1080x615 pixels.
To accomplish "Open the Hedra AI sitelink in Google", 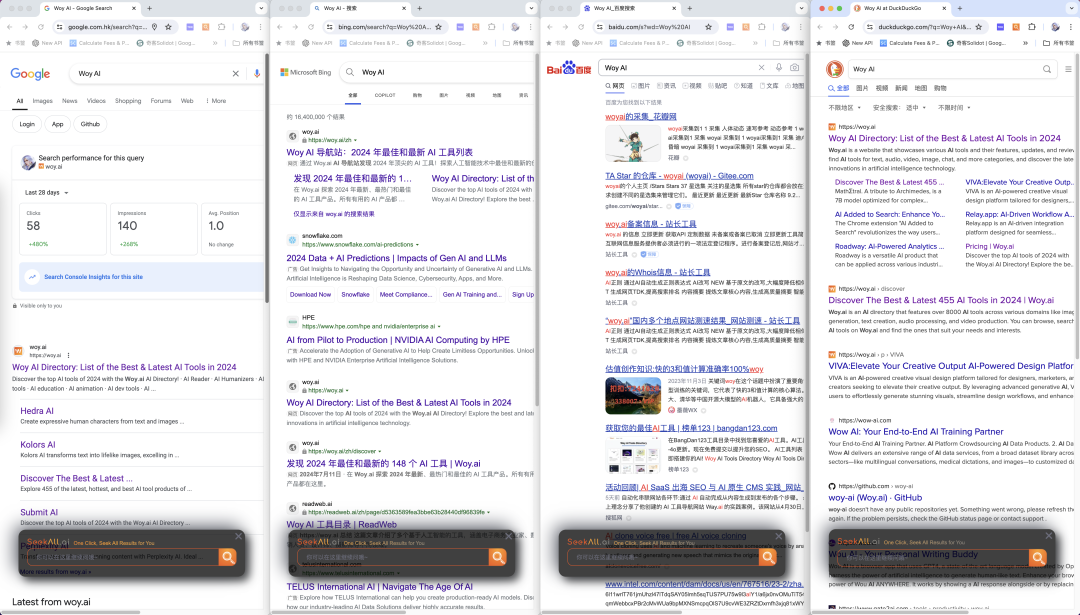I will pos(37,411).
